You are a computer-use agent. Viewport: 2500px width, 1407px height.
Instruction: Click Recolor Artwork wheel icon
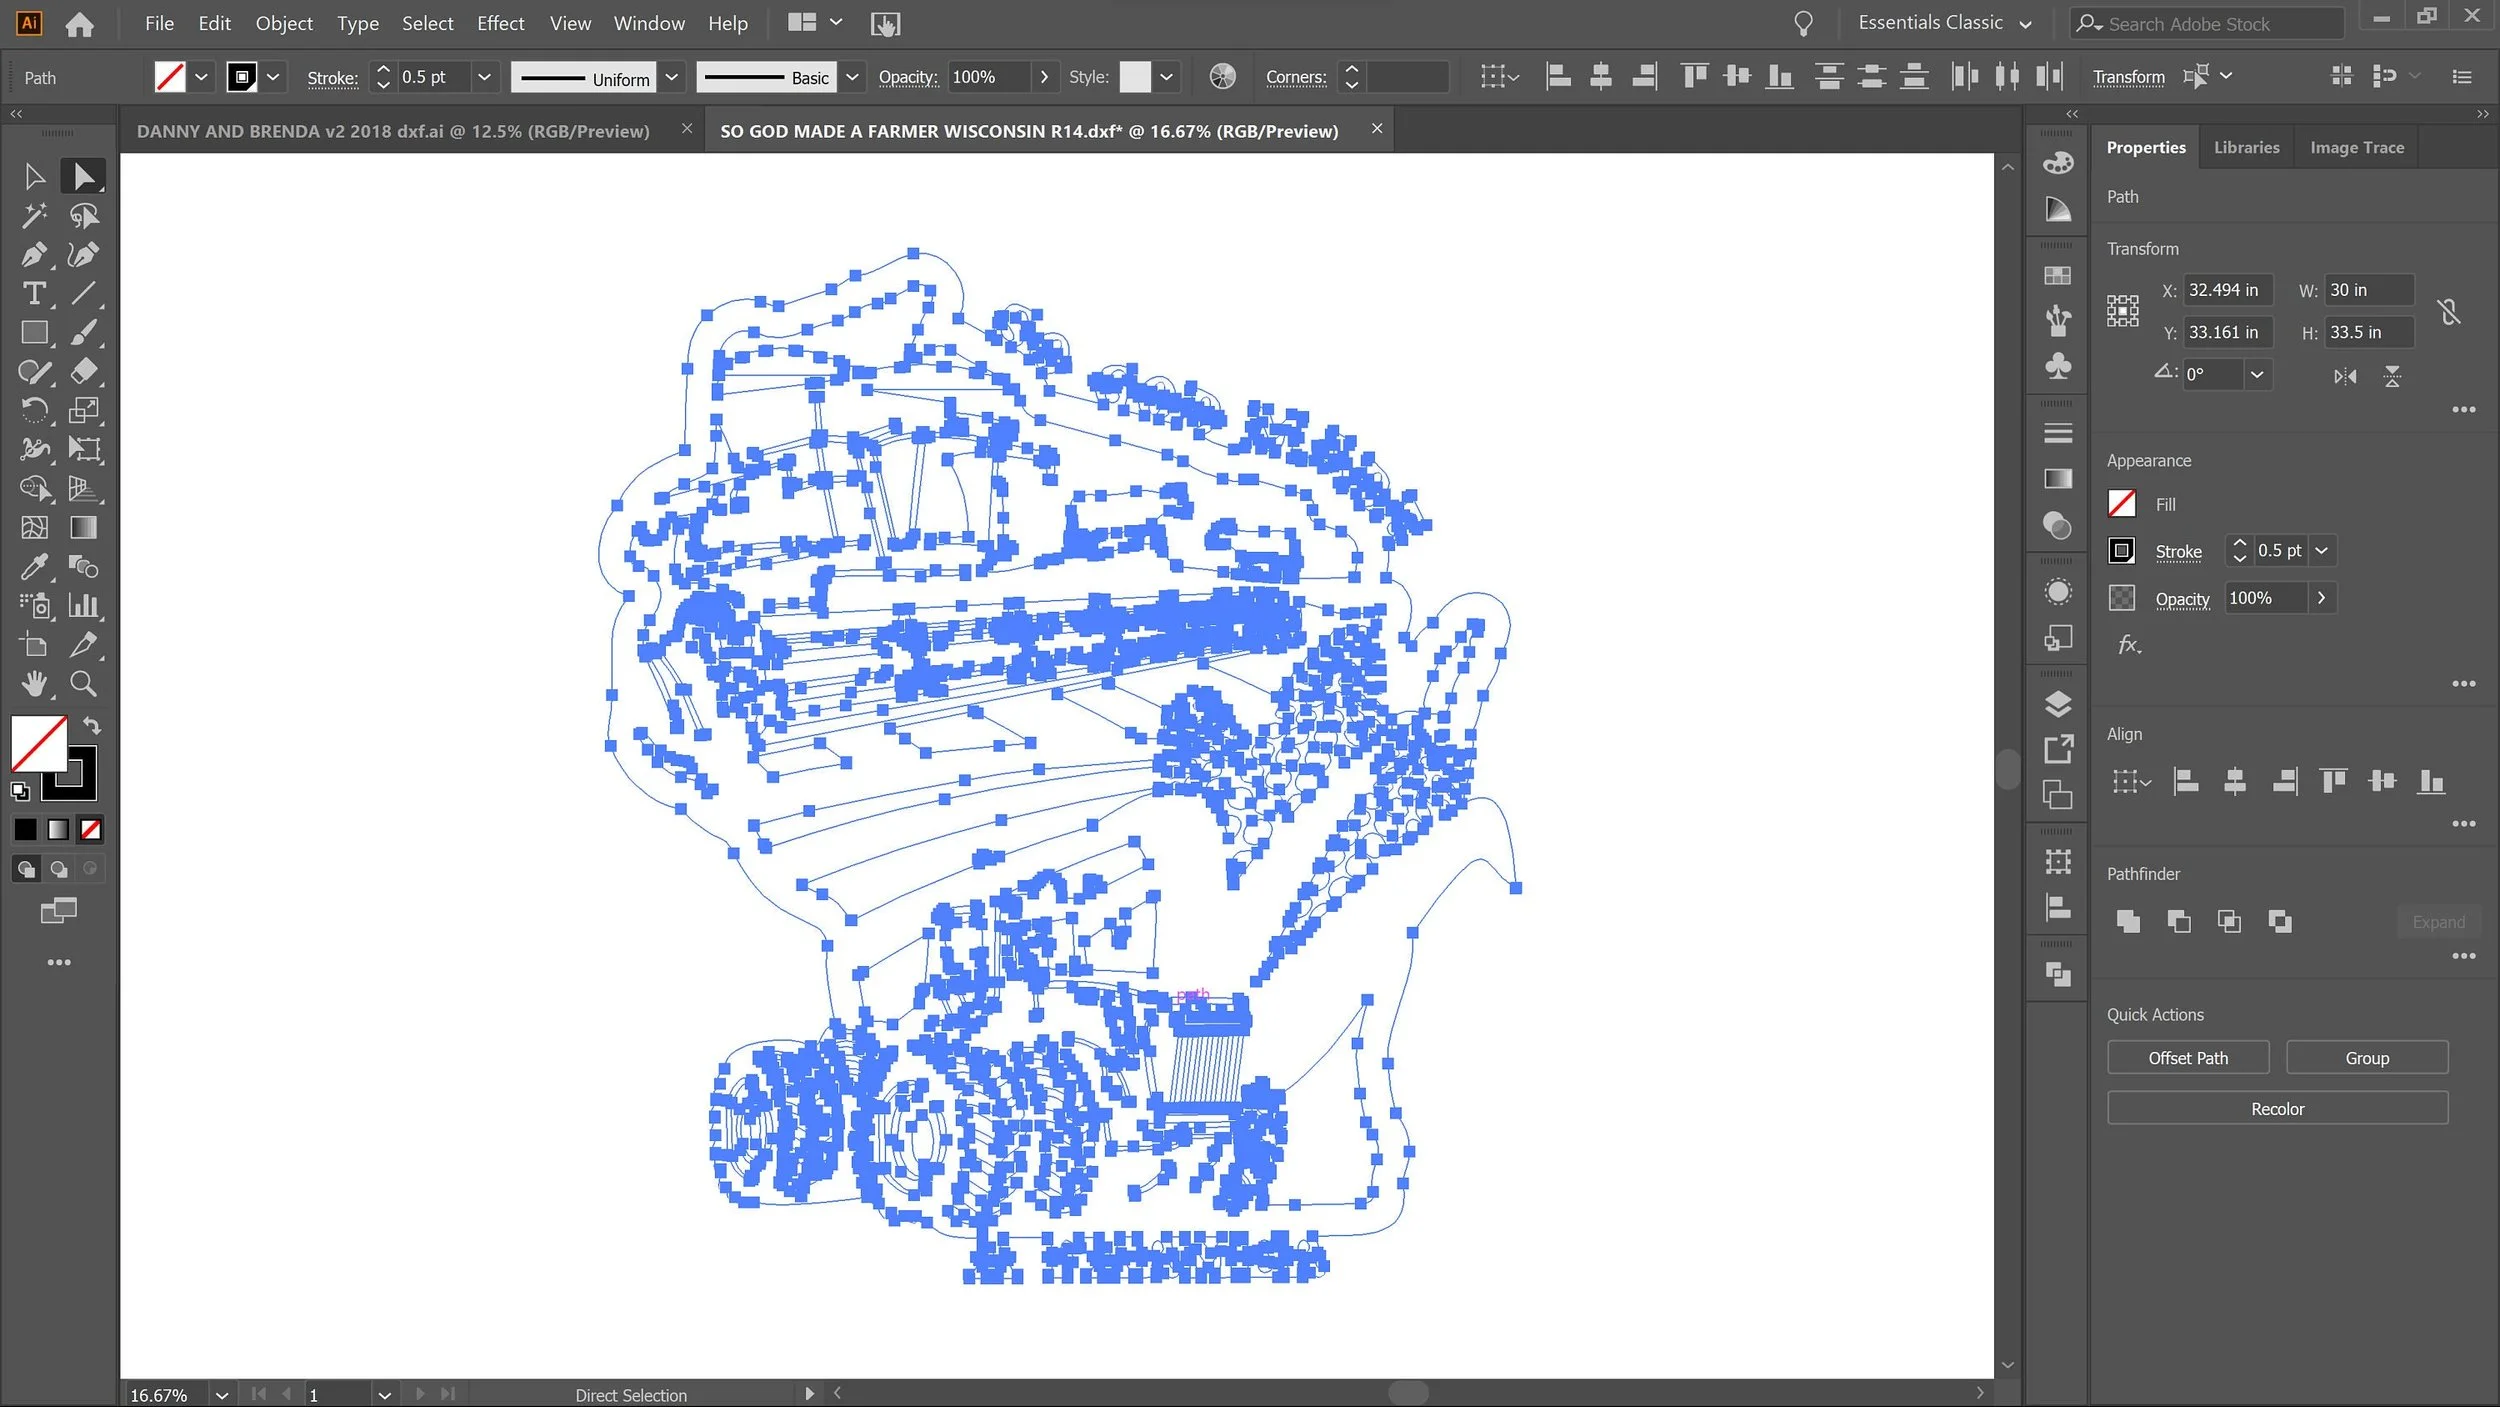pyautogui.click(x=1222, y=77)
